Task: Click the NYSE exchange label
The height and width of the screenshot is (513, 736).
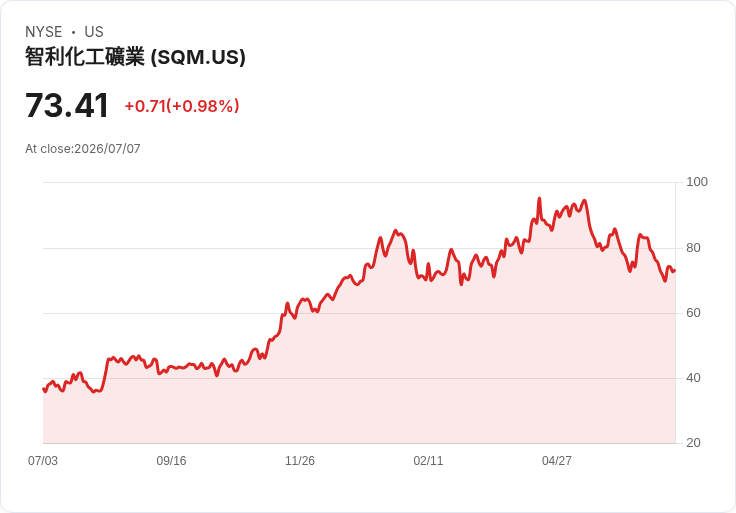Action: (44, 32)
